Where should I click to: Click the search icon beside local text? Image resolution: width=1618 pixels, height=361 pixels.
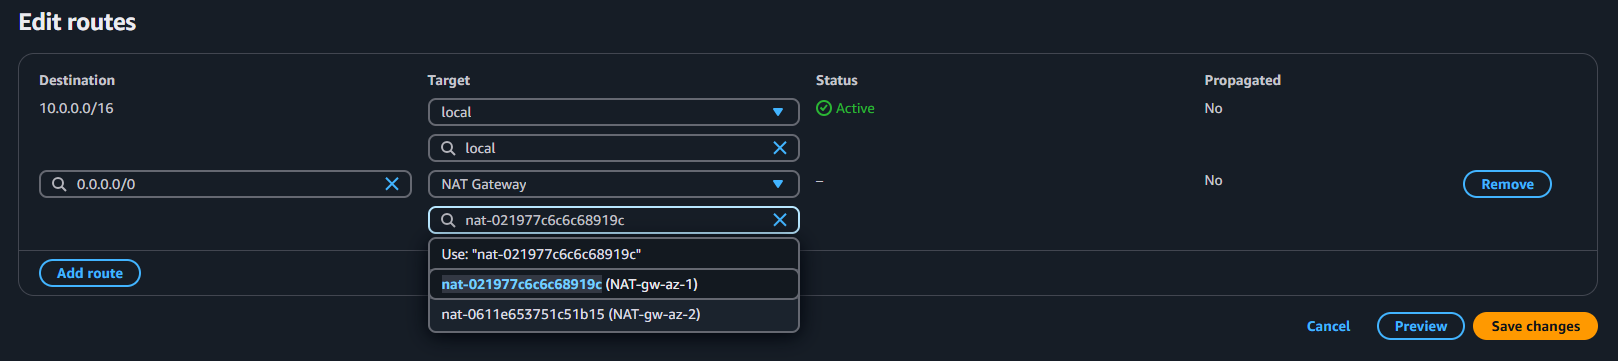coord(448,148)
